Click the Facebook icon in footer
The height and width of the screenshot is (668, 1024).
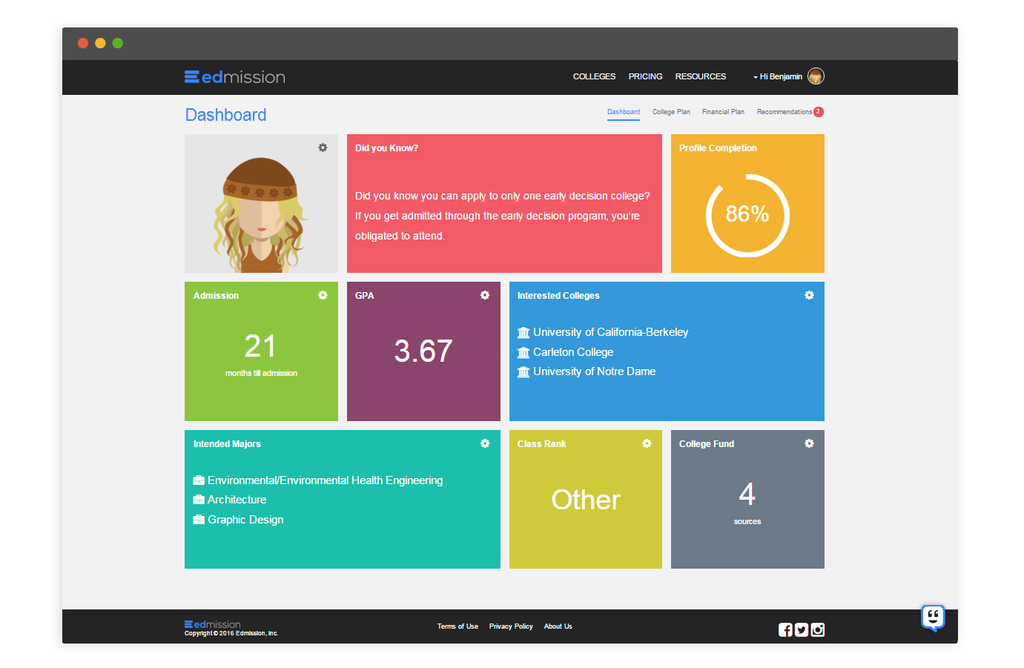[785, 629]
